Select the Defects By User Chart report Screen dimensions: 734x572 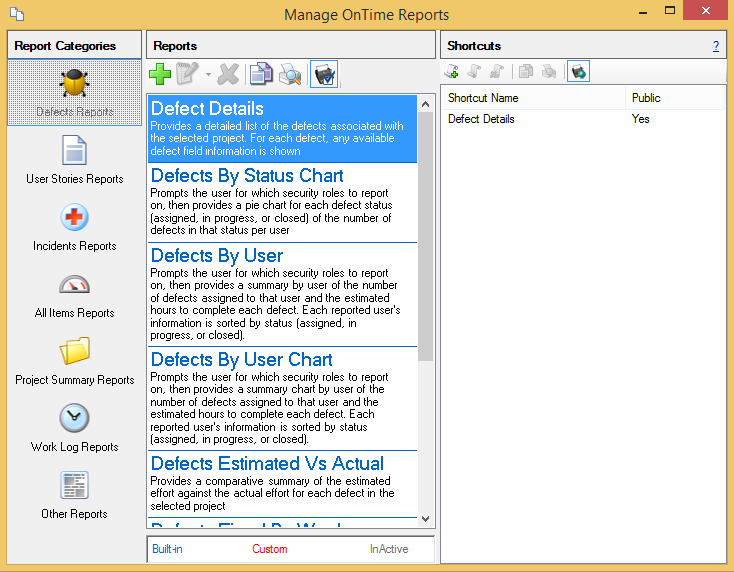point(282,399)
